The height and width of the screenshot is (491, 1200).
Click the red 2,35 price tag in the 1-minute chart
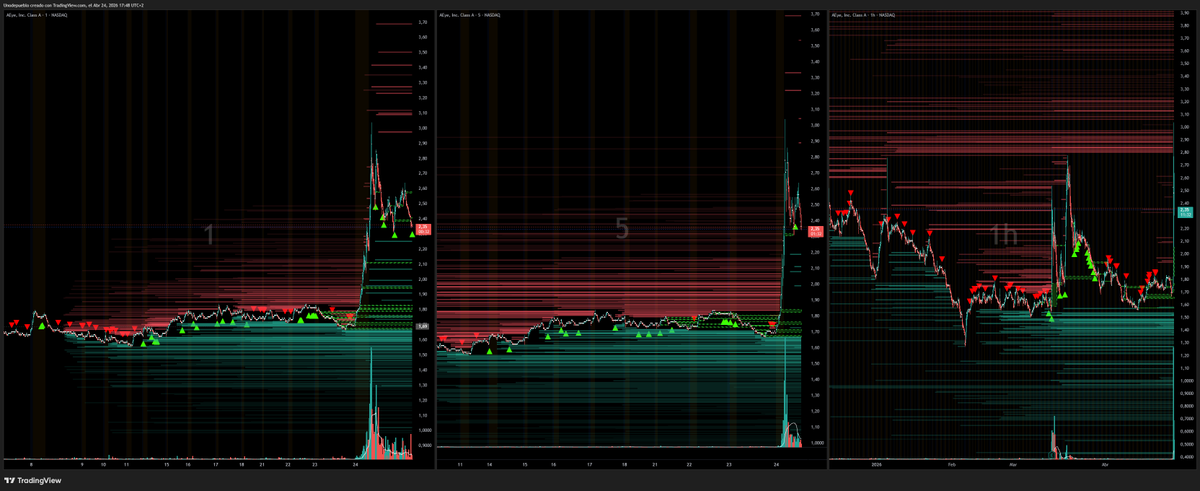coord(424,229)
